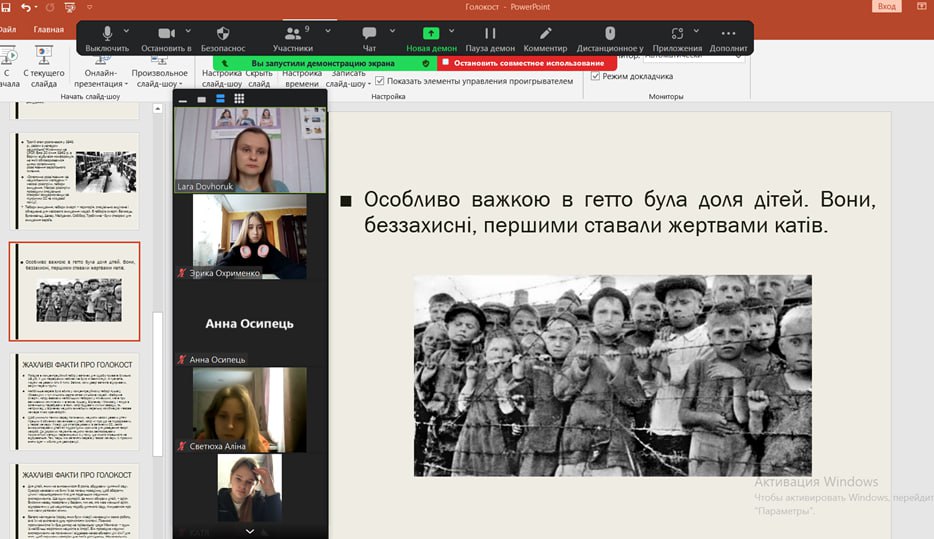
Task: Start slideshow С начала
Action: coord(8,66)
